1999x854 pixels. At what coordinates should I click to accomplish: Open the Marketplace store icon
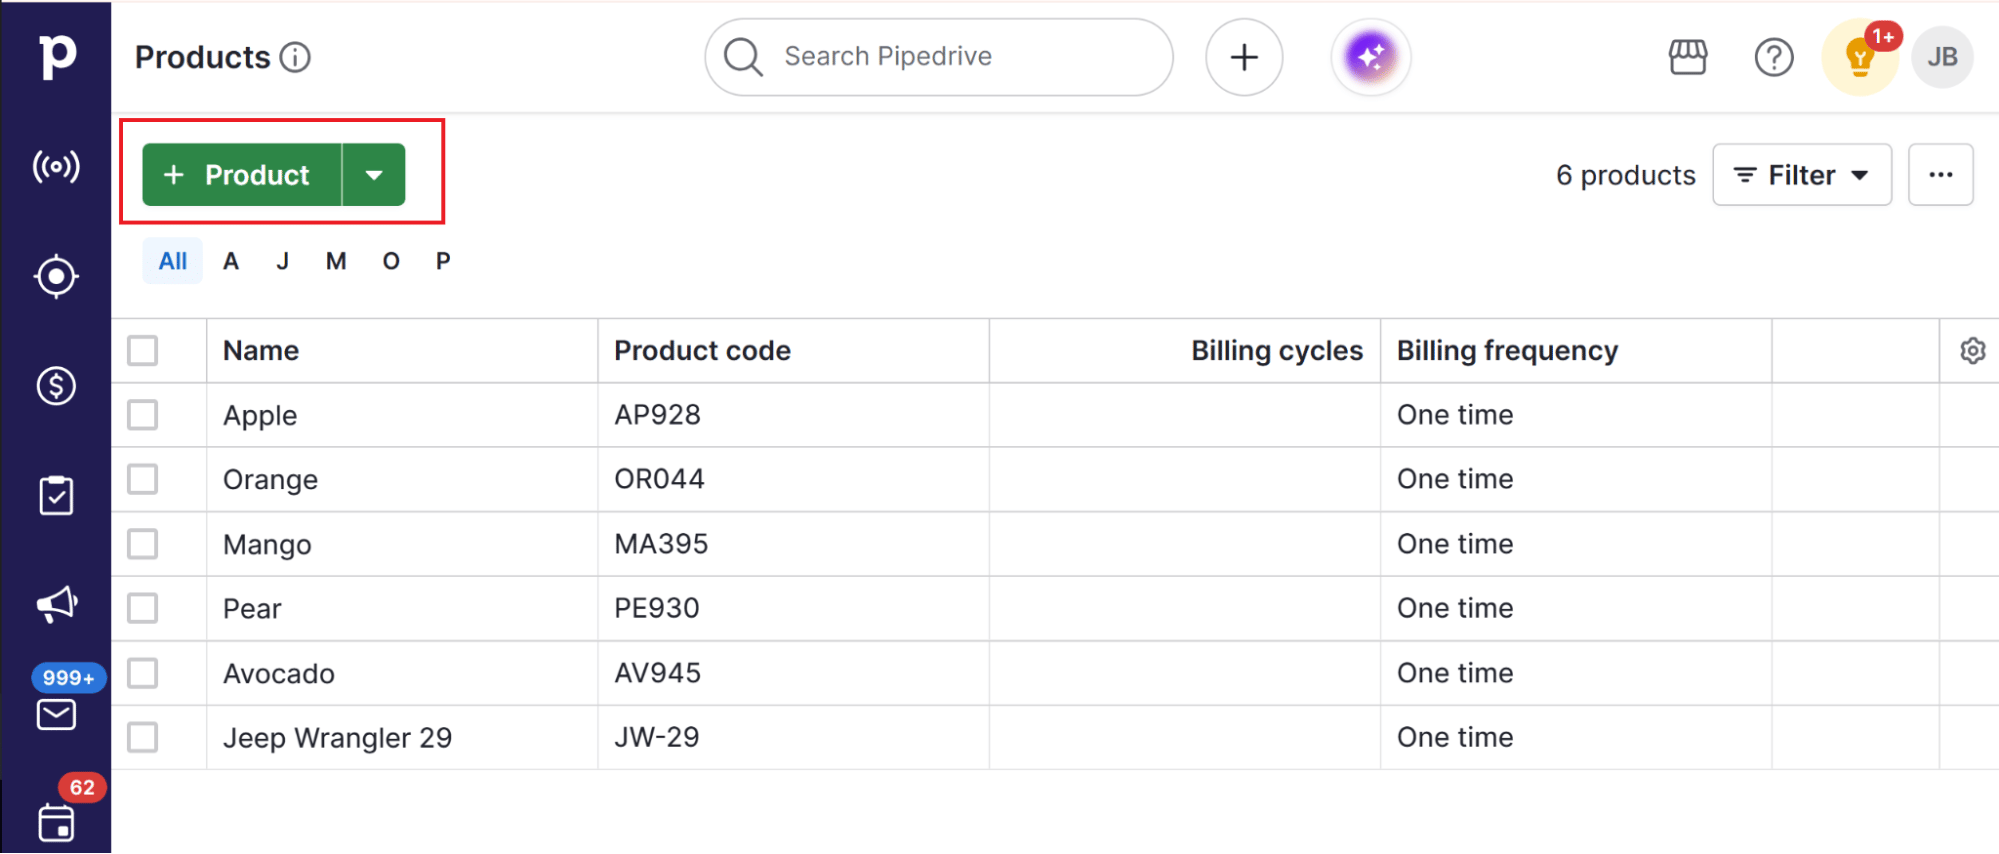[1687, 57]
